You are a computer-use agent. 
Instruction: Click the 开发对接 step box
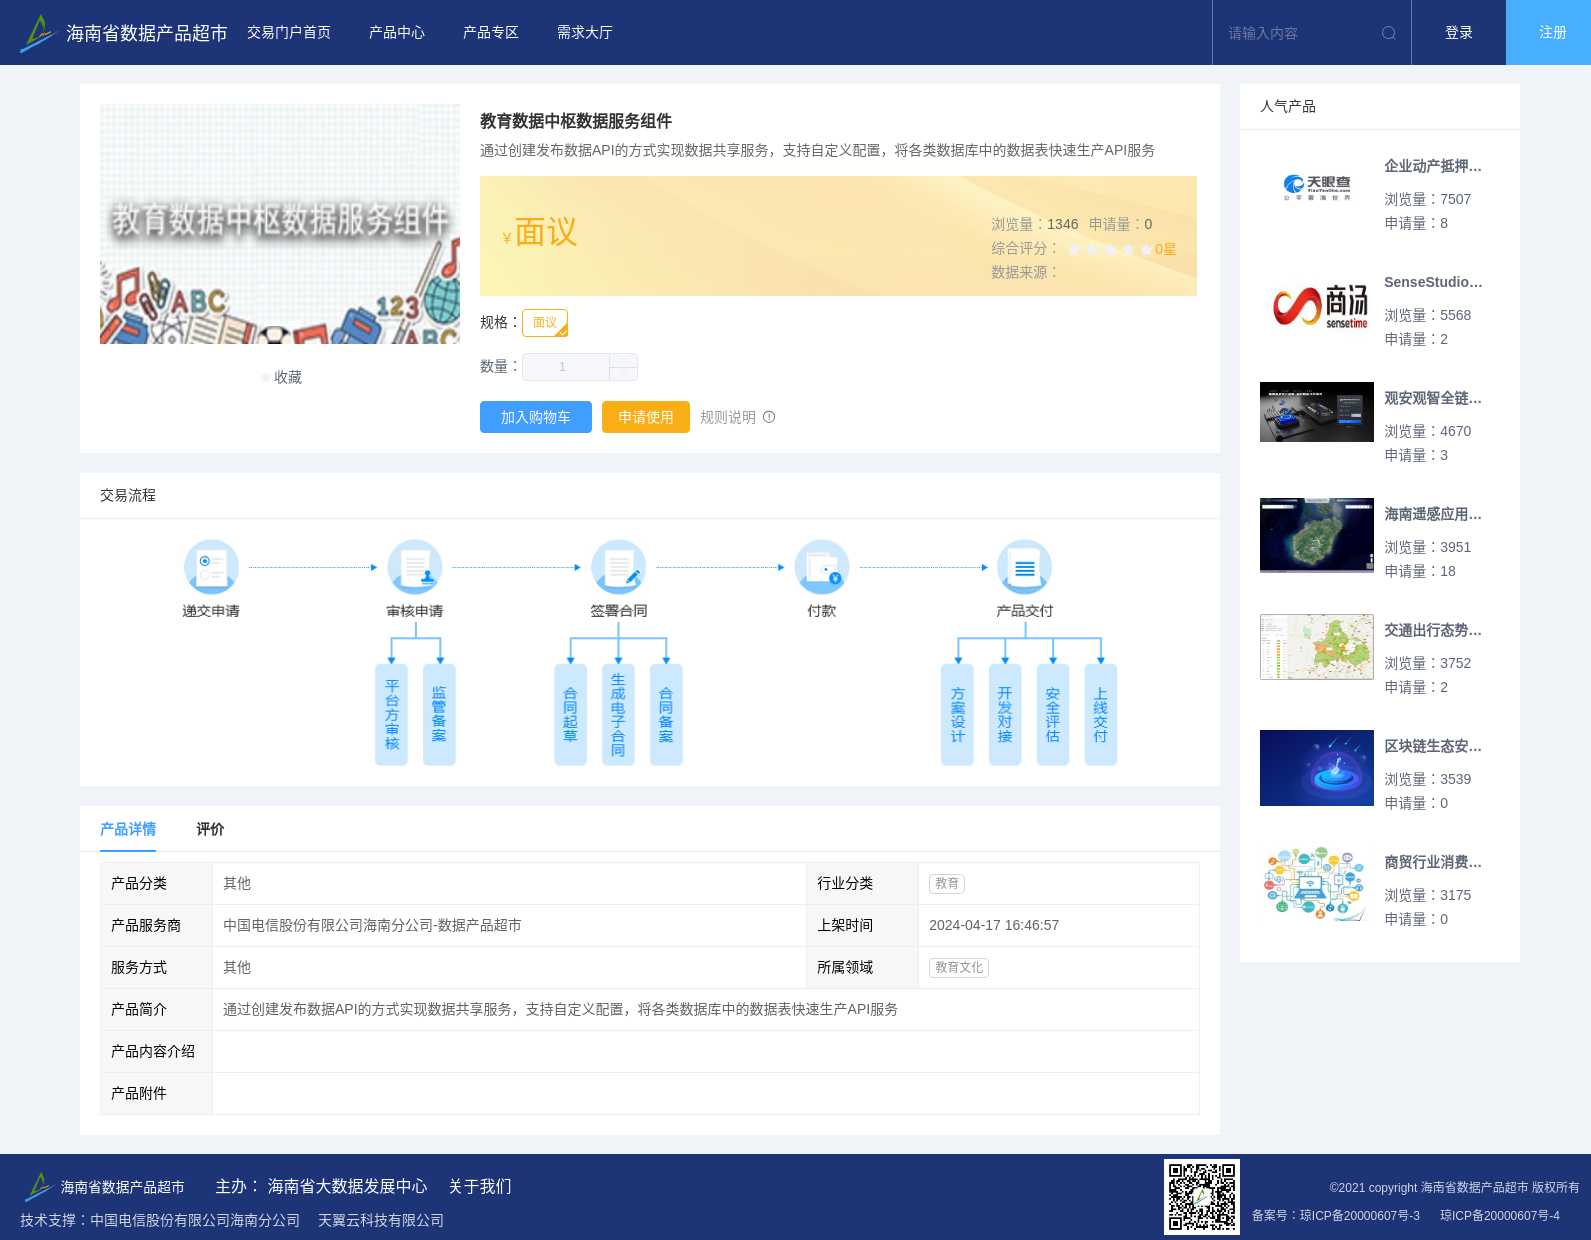(1005, 715)
